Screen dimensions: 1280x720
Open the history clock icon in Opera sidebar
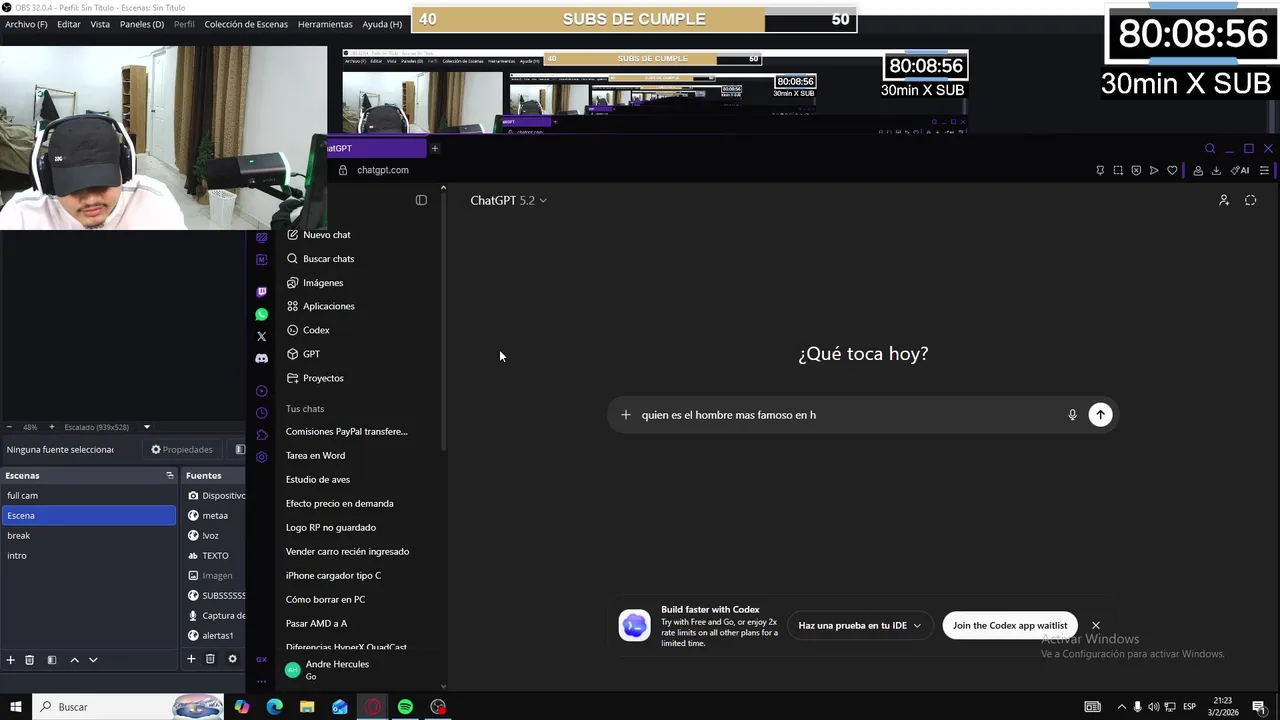tap(262, 413)
